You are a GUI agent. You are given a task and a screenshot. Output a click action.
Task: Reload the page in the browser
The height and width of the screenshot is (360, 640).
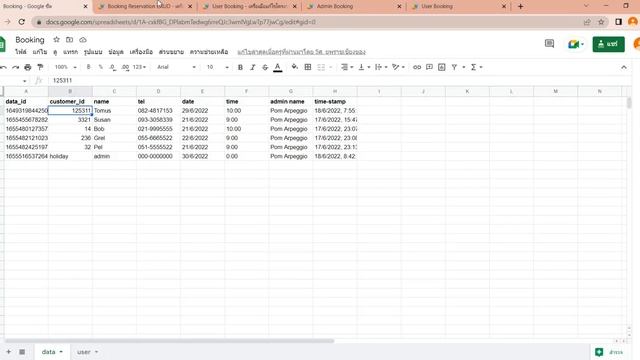pyautogui.click(x=22, y=22)
